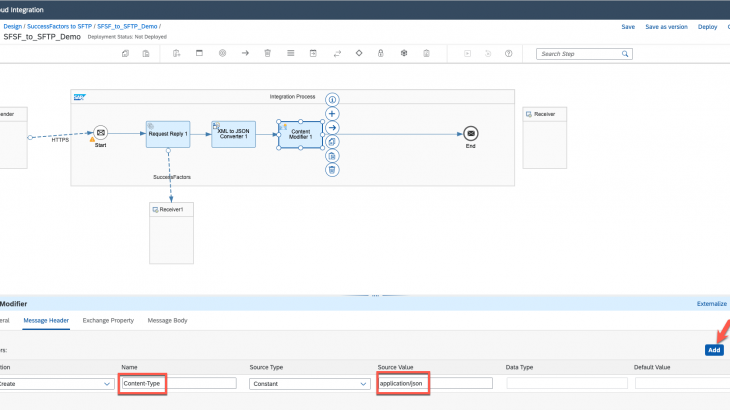Select the XML to JSON Converter 1 step
This screenshot has width=730, height=410.
[x=234, y=134]
